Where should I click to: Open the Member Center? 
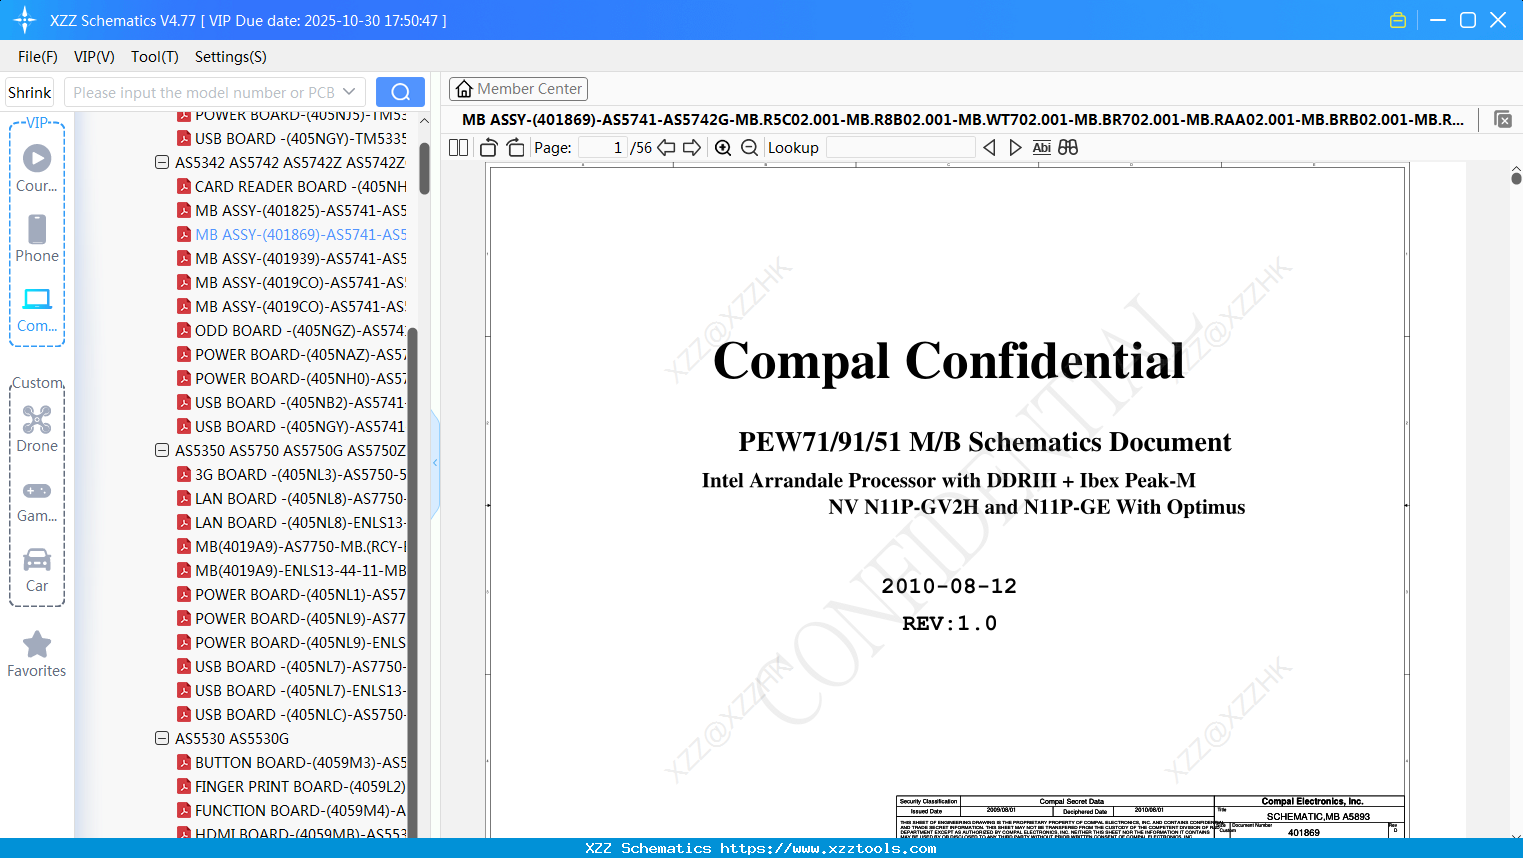tap(518, 89)
